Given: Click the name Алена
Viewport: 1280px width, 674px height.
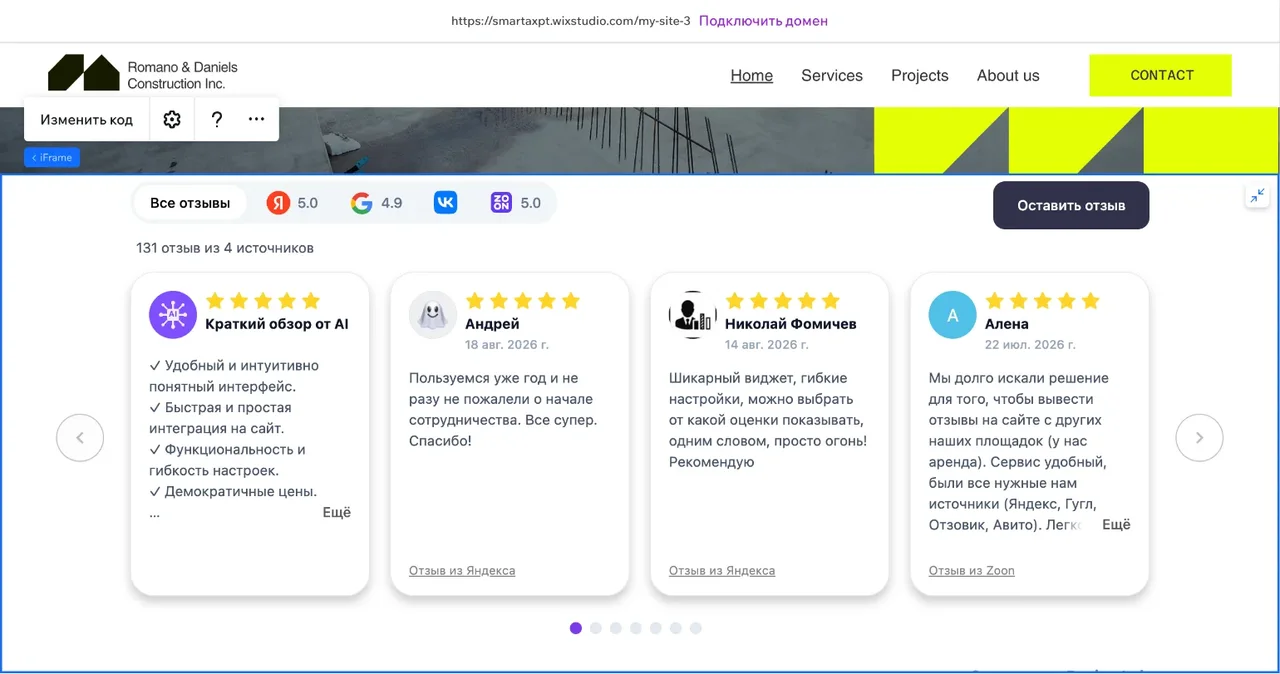Looking at the screenshot, I should tap(1007, 323).
